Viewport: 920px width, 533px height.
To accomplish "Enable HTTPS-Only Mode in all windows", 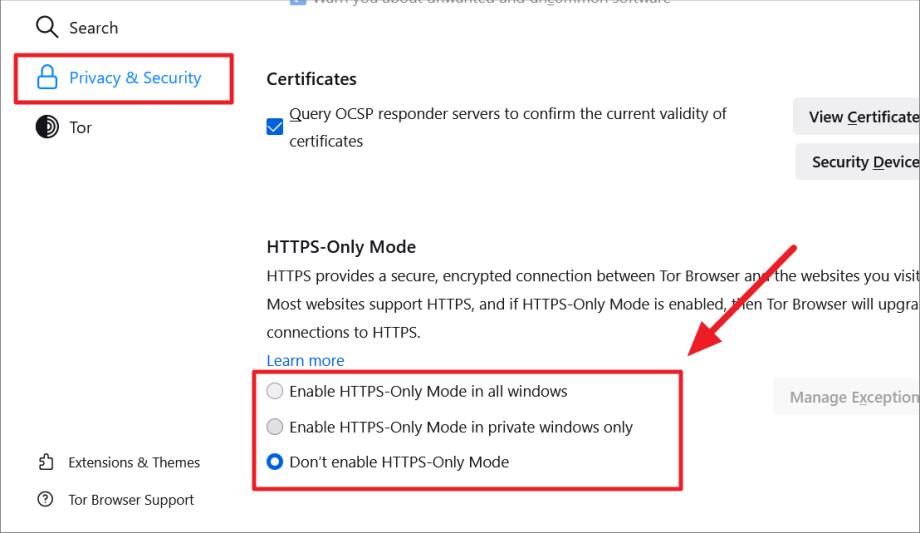I will click(275, 391).
